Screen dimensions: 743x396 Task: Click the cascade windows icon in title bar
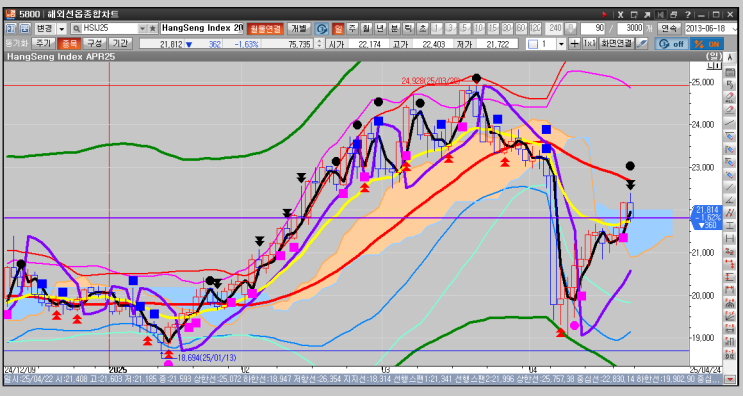[674, 15]
